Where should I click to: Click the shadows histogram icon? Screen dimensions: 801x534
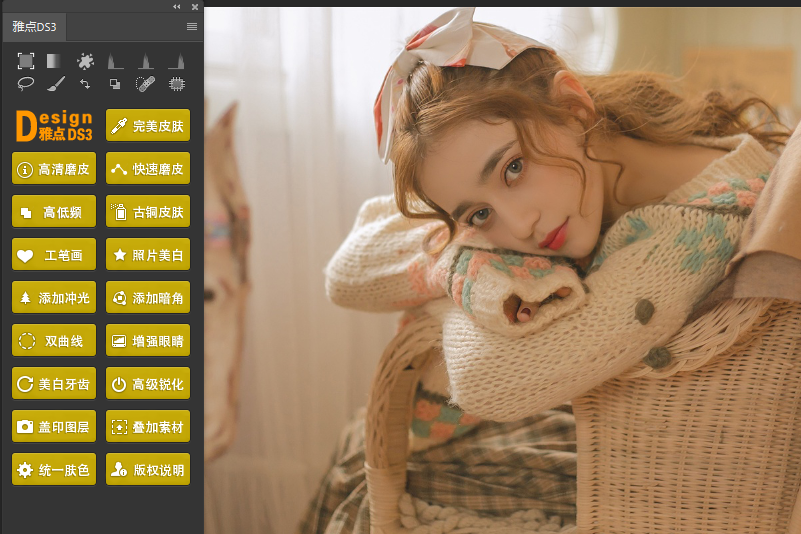click(x=115, y=61)
